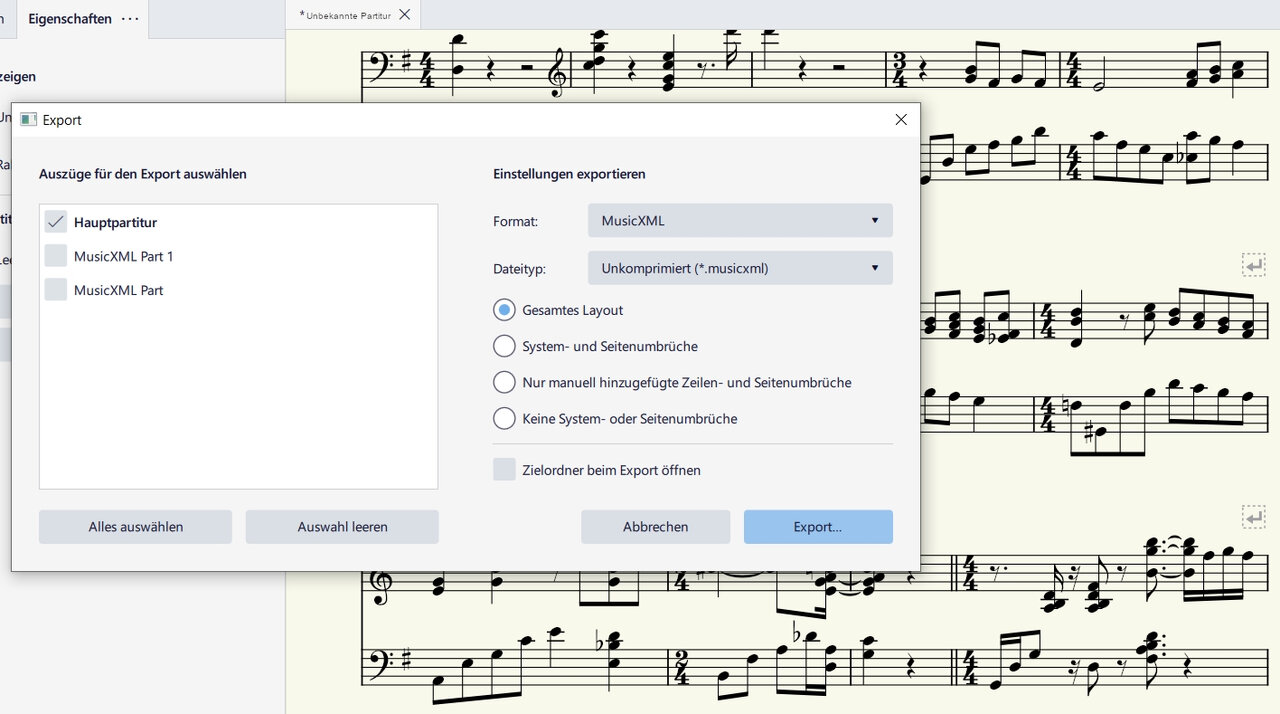Image resolution: width=1280 pixels, height=714 pixels.
Task: Click the Abbrechen button
Action: (655, 527)
